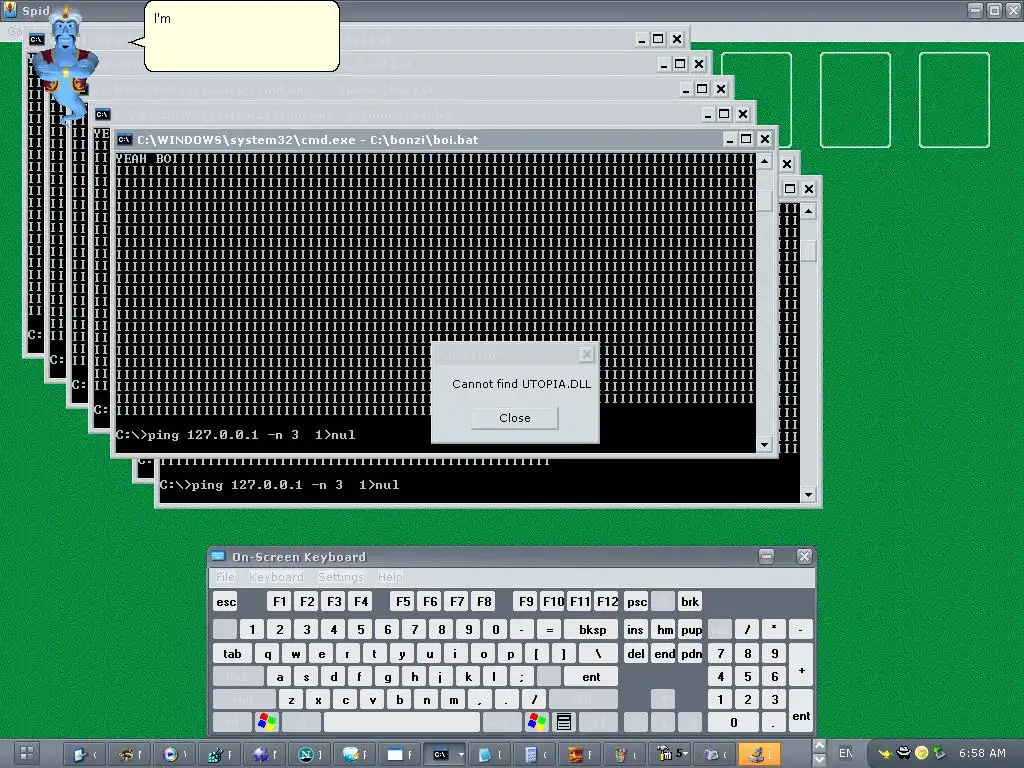Image resolution: width=1024 pixels, height=768 pixels.
Task: Open the File menu in On-Screen Keyboard
Action: [x=225, y=577]
